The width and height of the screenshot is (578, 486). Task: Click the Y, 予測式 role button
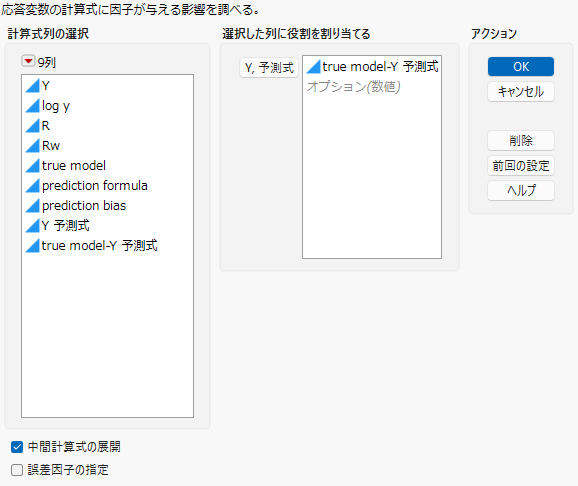pos(269,67)
